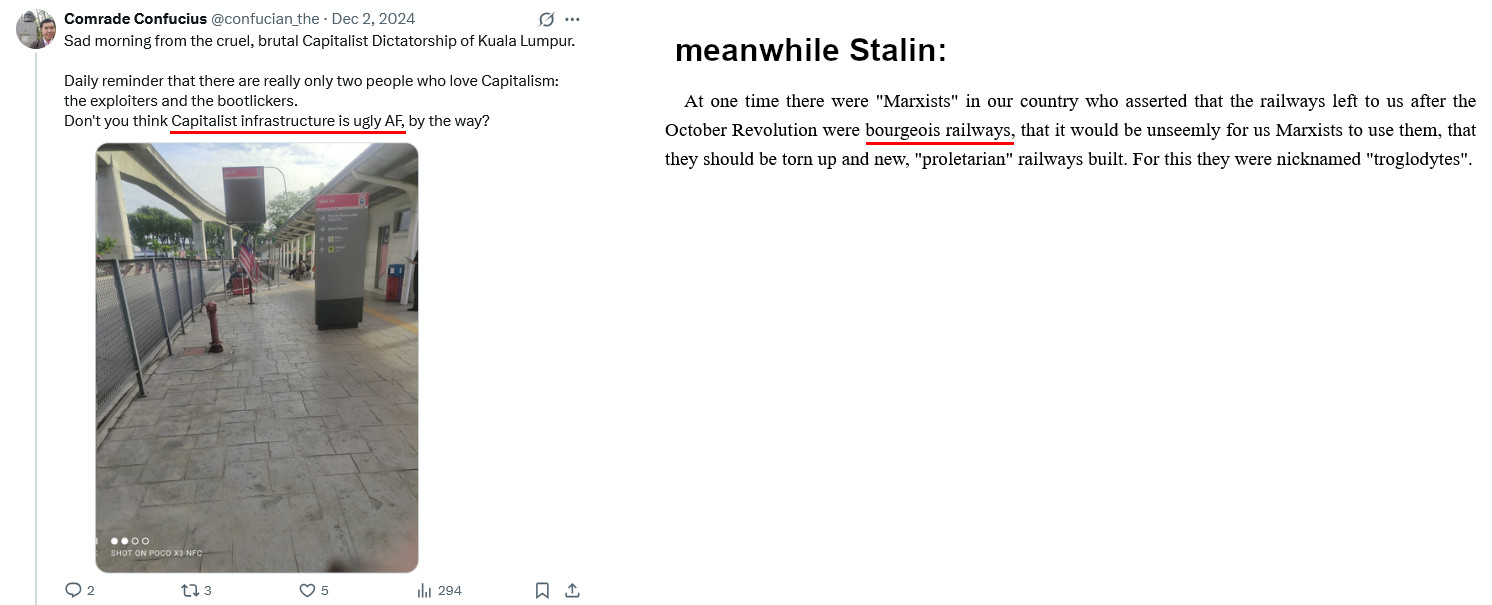Click the repost arrows icon
Screen dimensions: 1492x605
click(x=189, y=590)
